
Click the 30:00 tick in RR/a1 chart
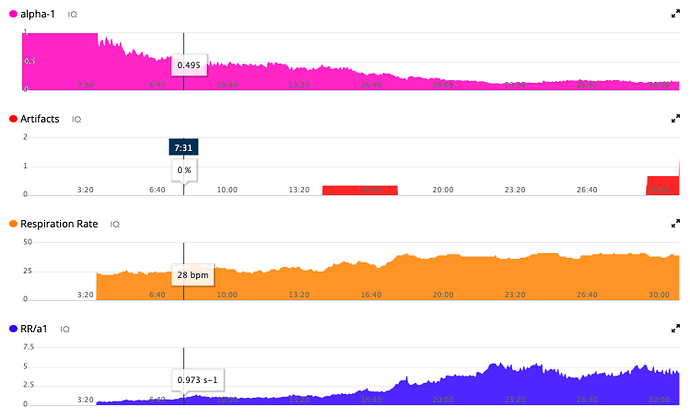659,399
